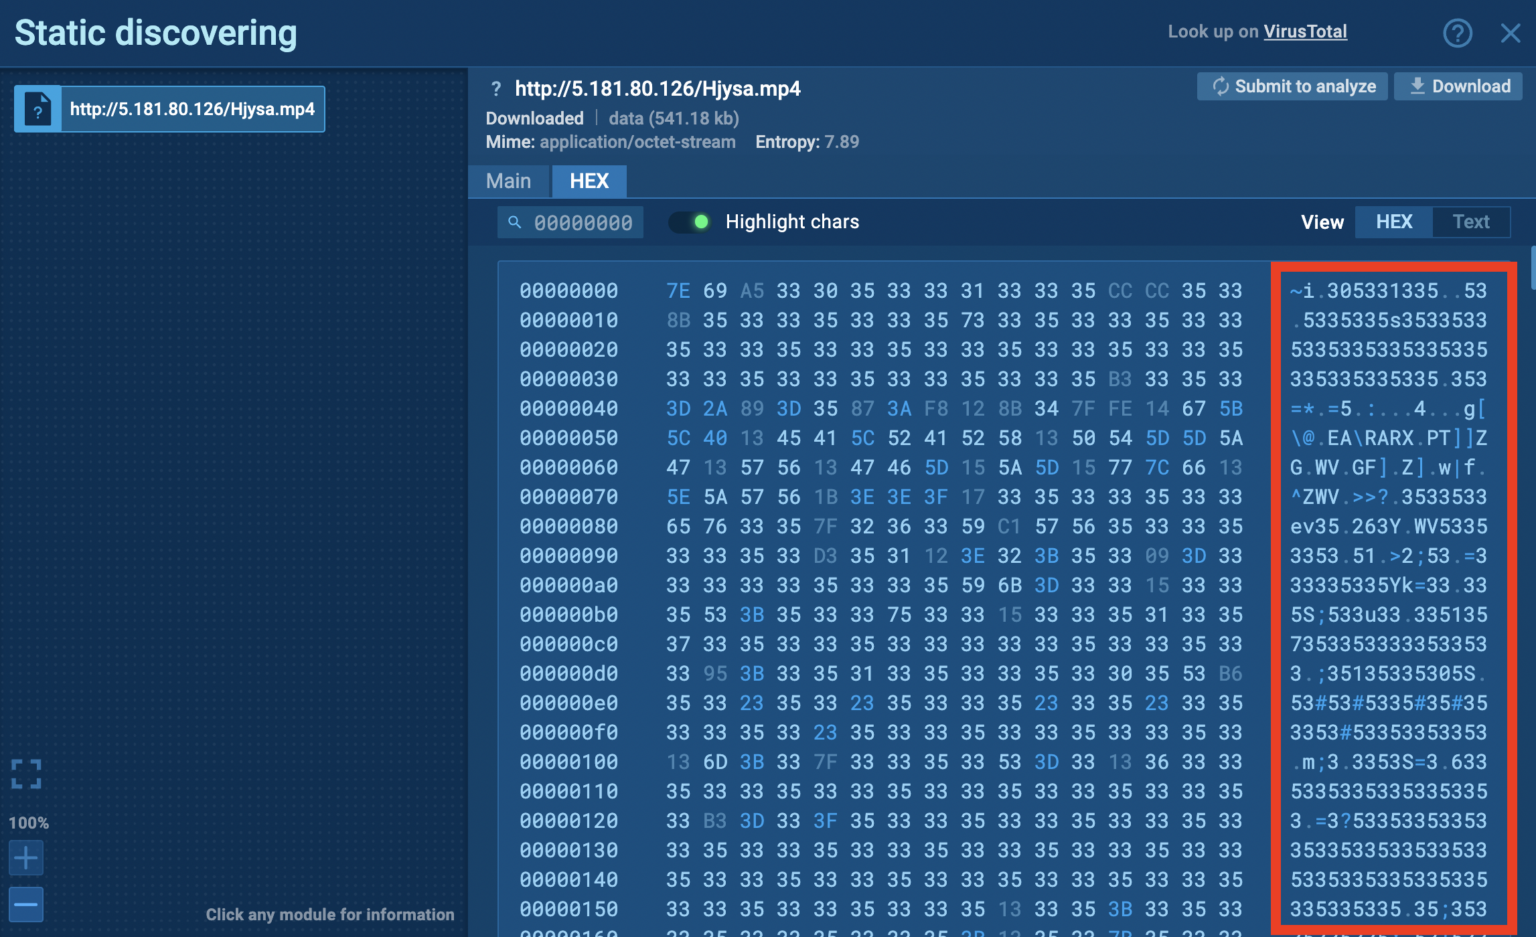Click the search magnifier icon in offset field
The width and height of the screenshot is (1536, 937).
click(x=515, y=222)
